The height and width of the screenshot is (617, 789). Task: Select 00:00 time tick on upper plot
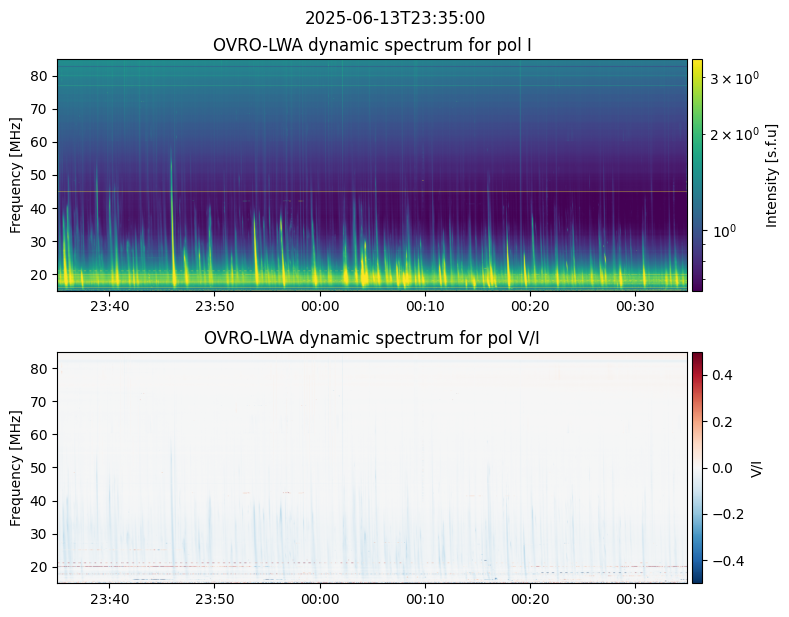[320, 306]
